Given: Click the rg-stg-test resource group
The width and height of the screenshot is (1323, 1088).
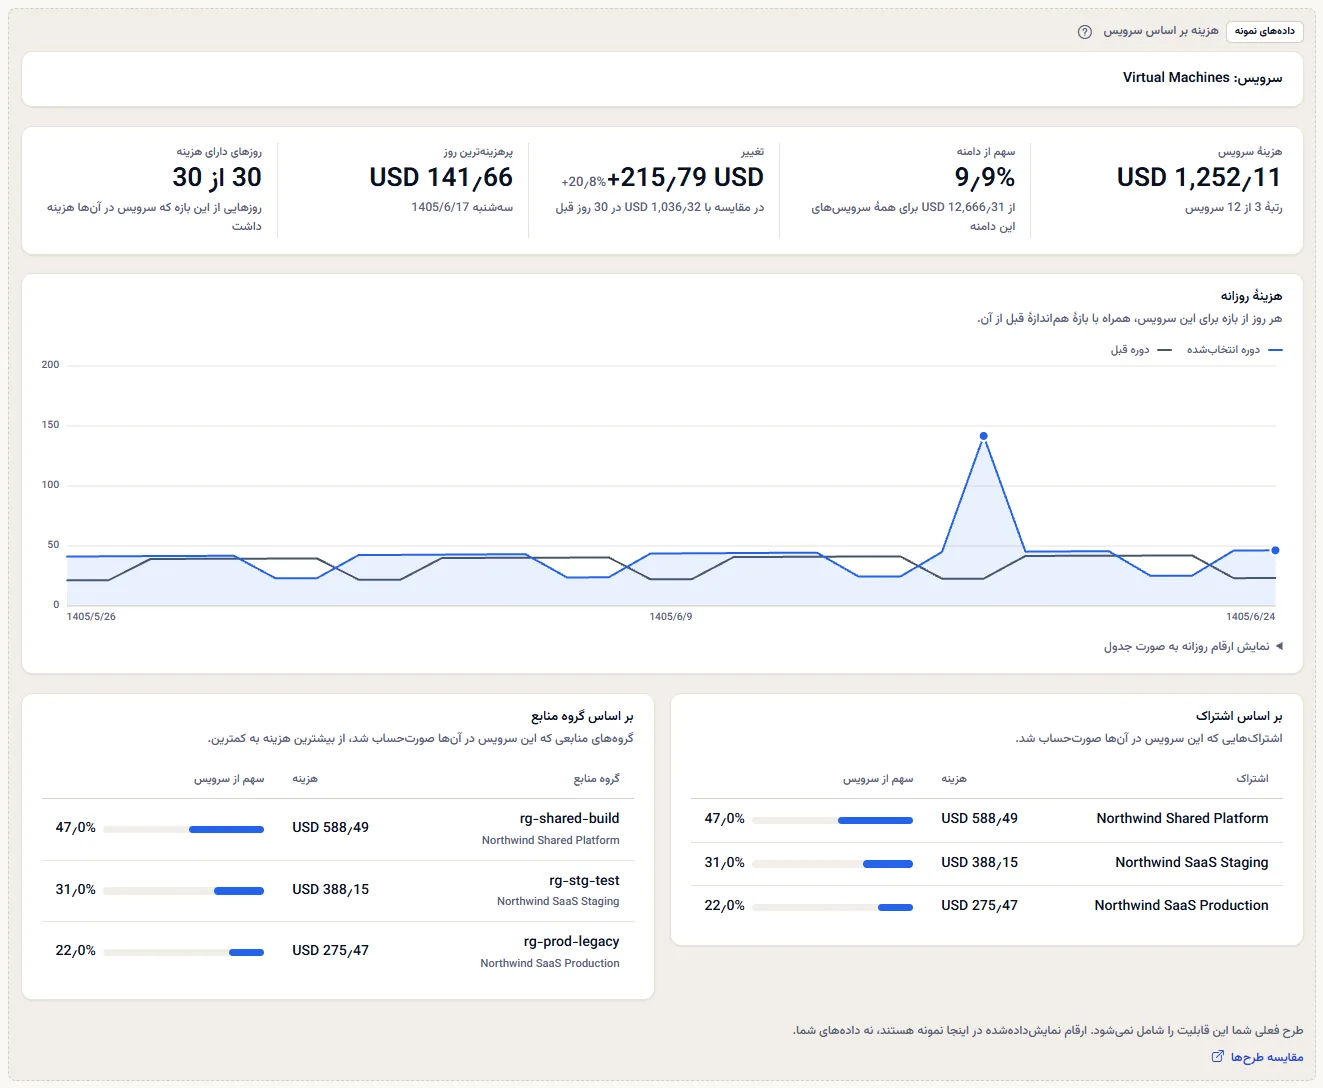Looking at the screenshot, I should pos(584,880).
